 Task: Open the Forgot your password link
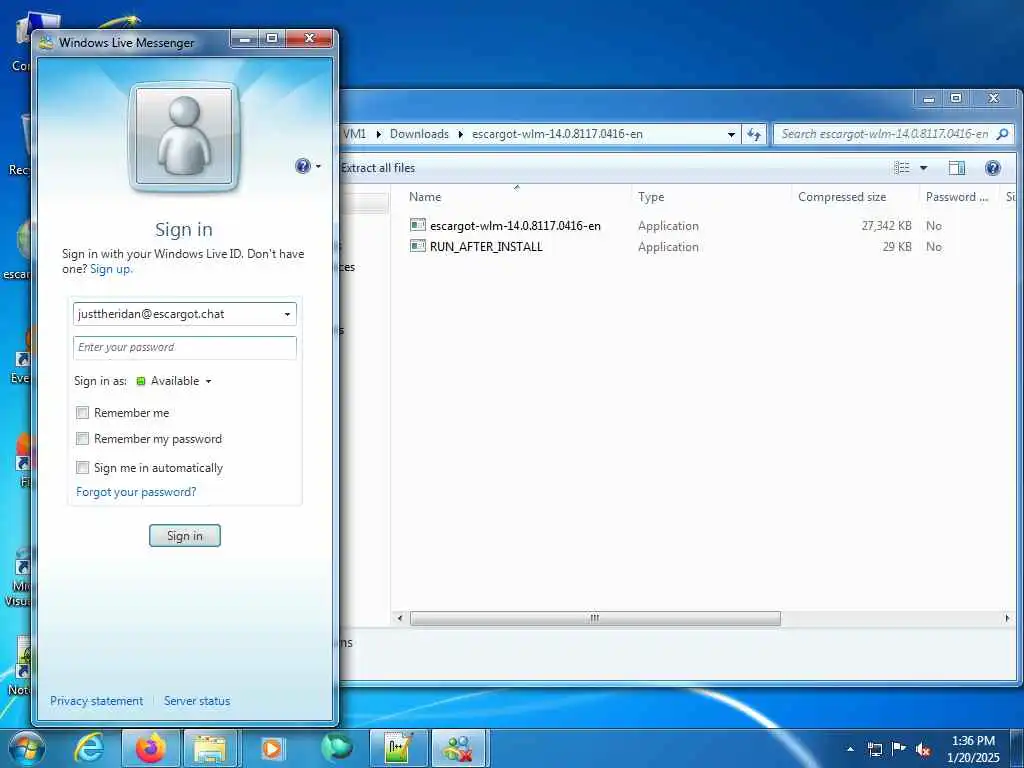(136, 492)
